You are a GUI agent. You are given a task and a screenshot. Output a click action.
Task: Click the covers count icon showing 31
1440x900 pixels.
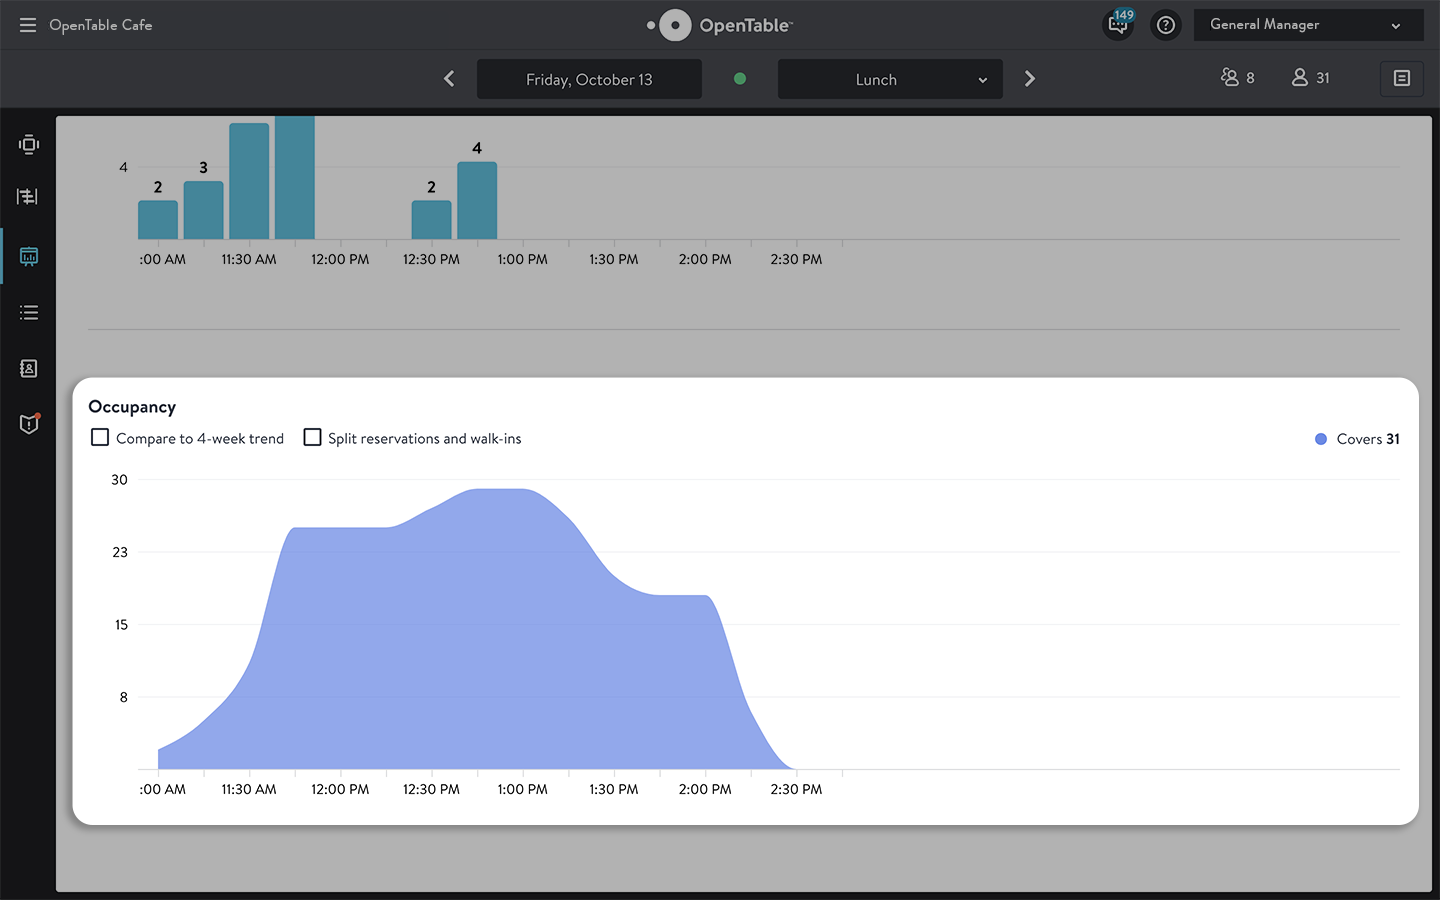[x=1310, y=78]
